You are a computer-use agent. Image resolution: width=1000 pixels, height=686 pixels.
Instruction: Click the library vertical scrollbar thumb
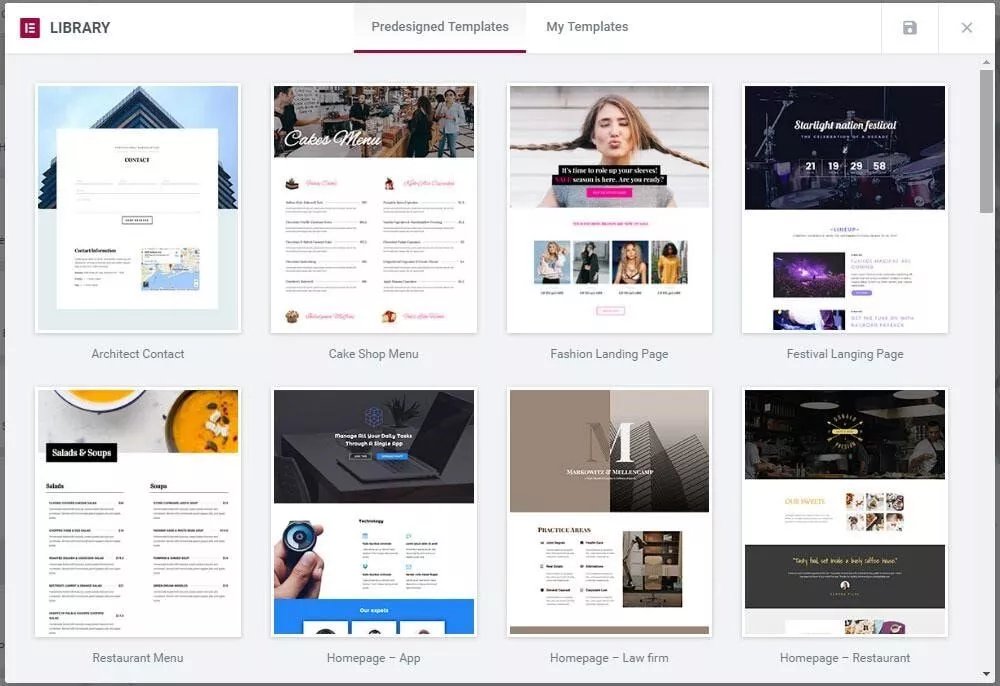point(986,140)
